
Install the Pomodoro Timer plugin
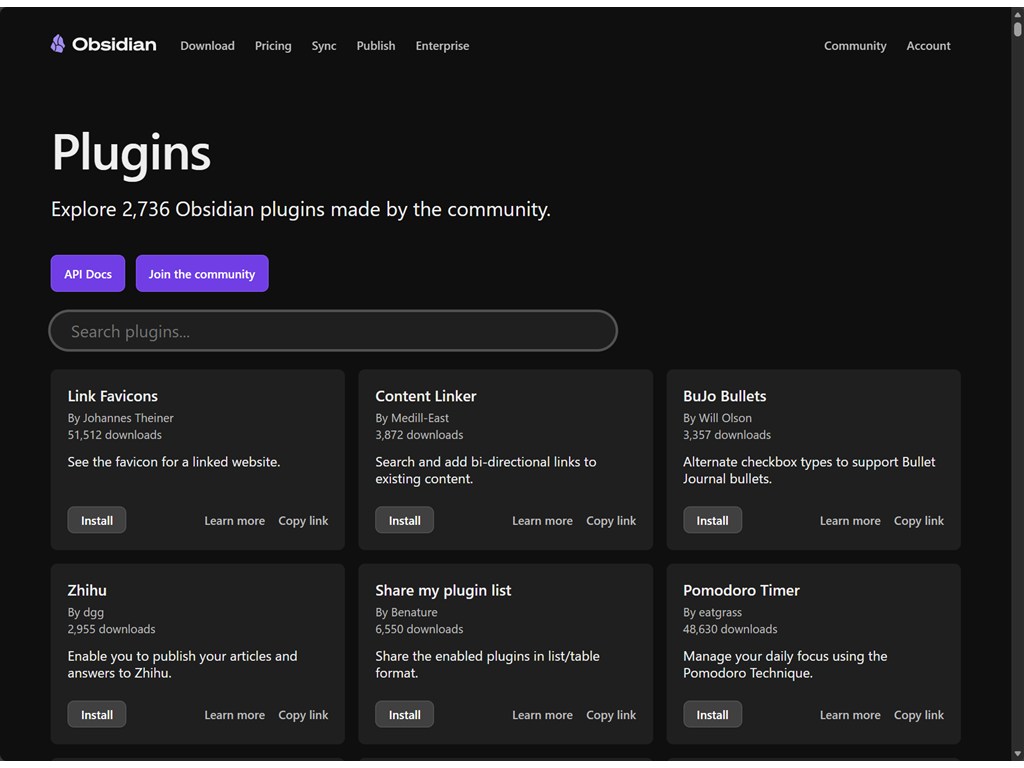pos(712,715)
